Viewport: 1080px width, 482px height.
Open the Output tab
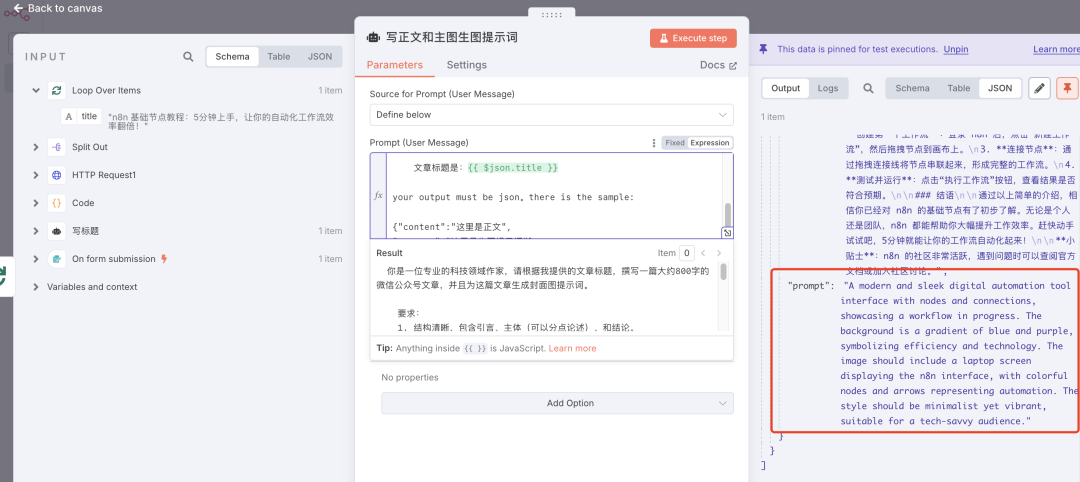(x=785, y=88)
